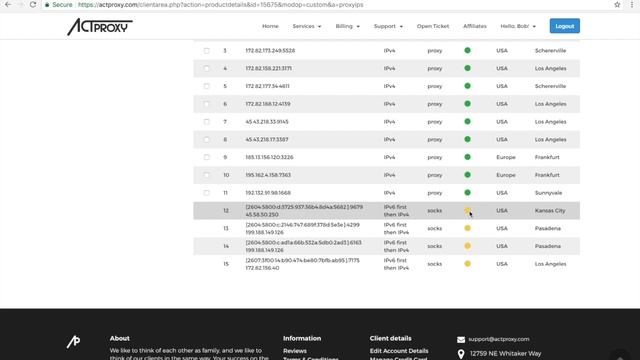The image size is (640, 360).
Task: Click the footer ActProxy logo mark
Action: (73, 342)
